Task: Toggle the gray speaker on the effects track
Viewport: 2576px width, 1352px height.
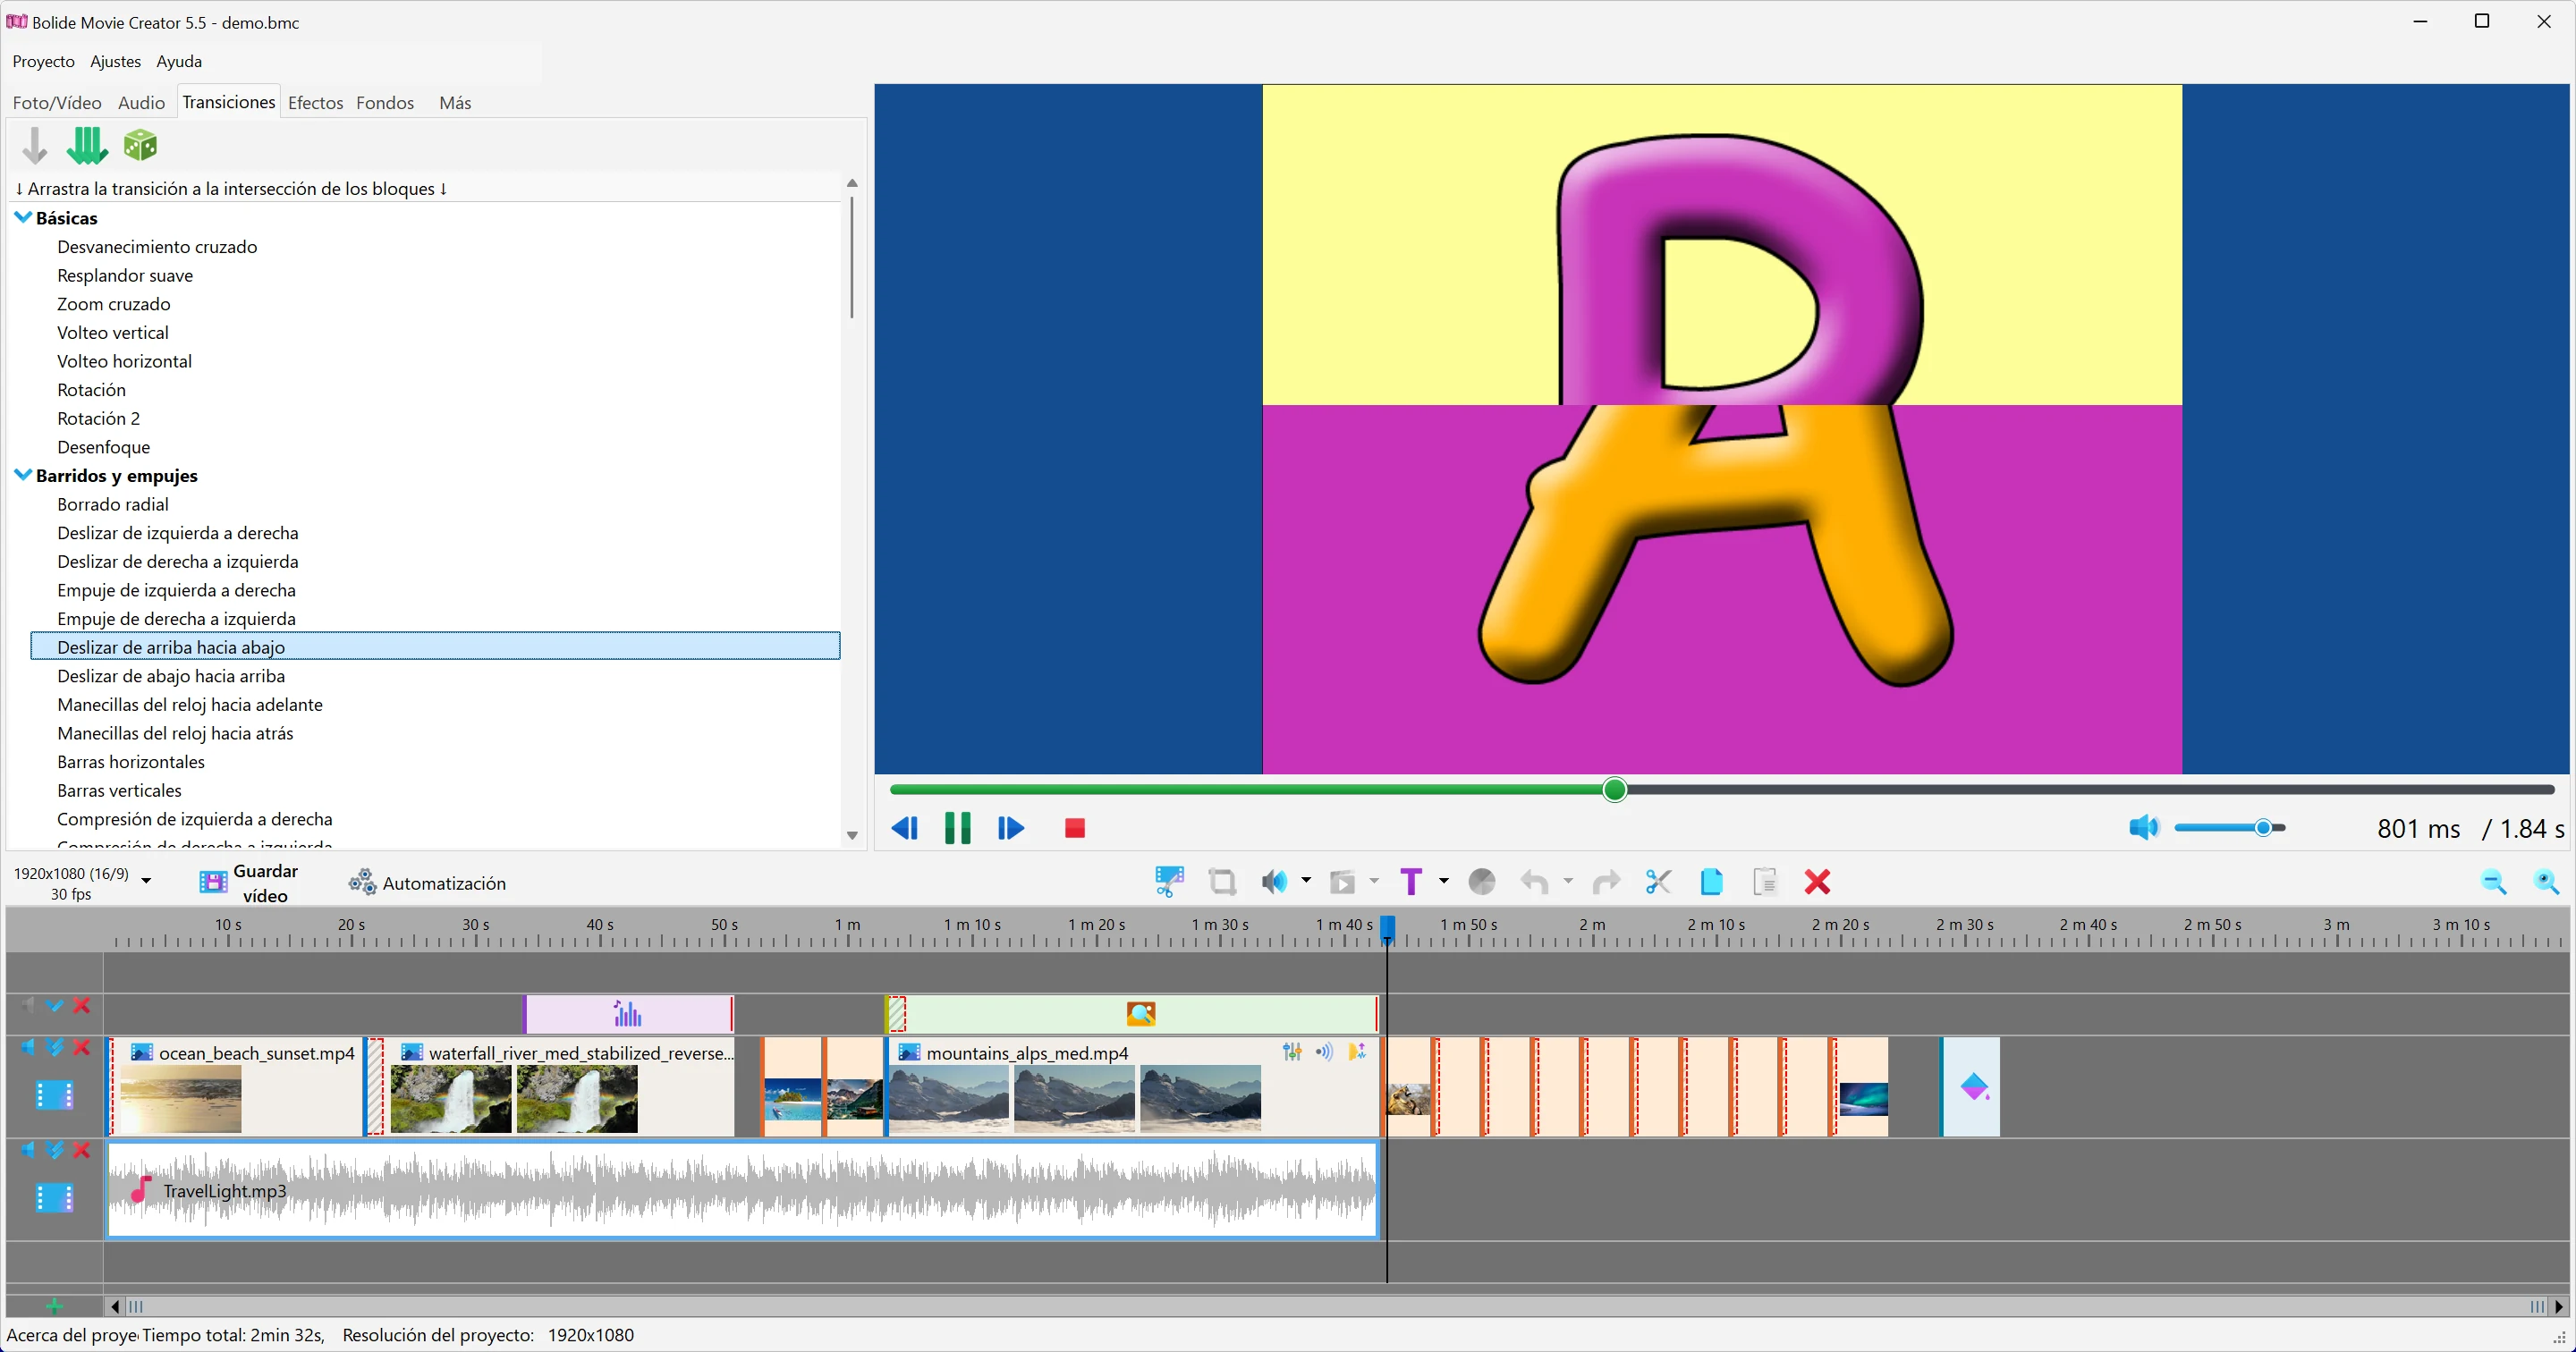Action: (28, 1005)
